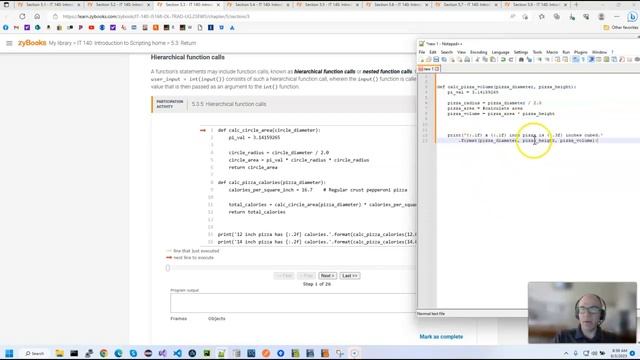Show hidden system tray icons

tap(566, 353)
